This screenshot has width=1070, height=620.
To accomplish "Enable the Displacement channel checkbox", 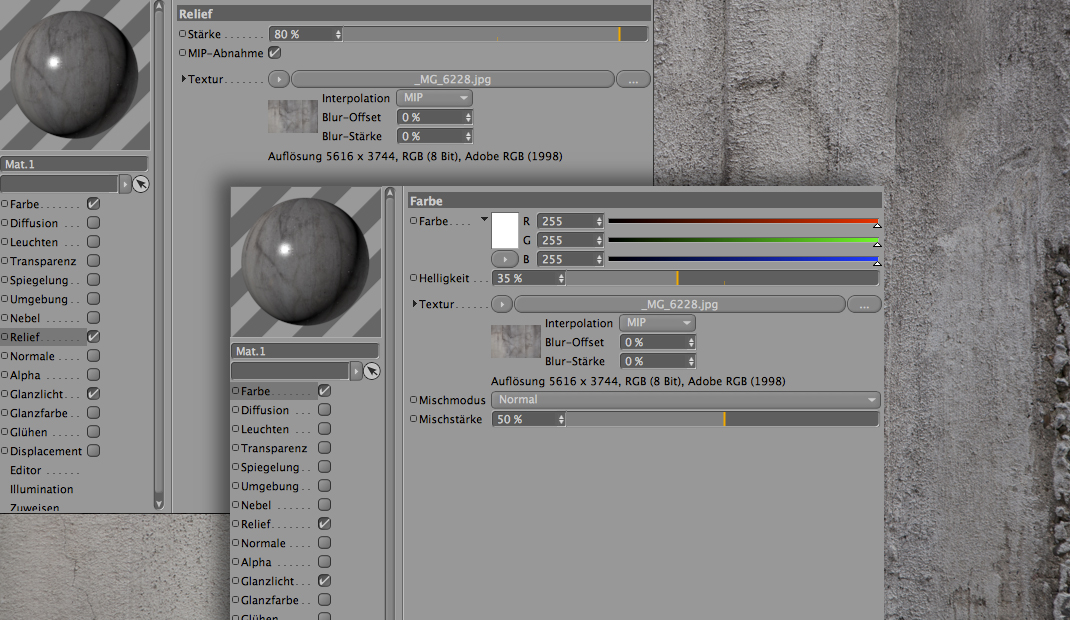I will (93, 451).
